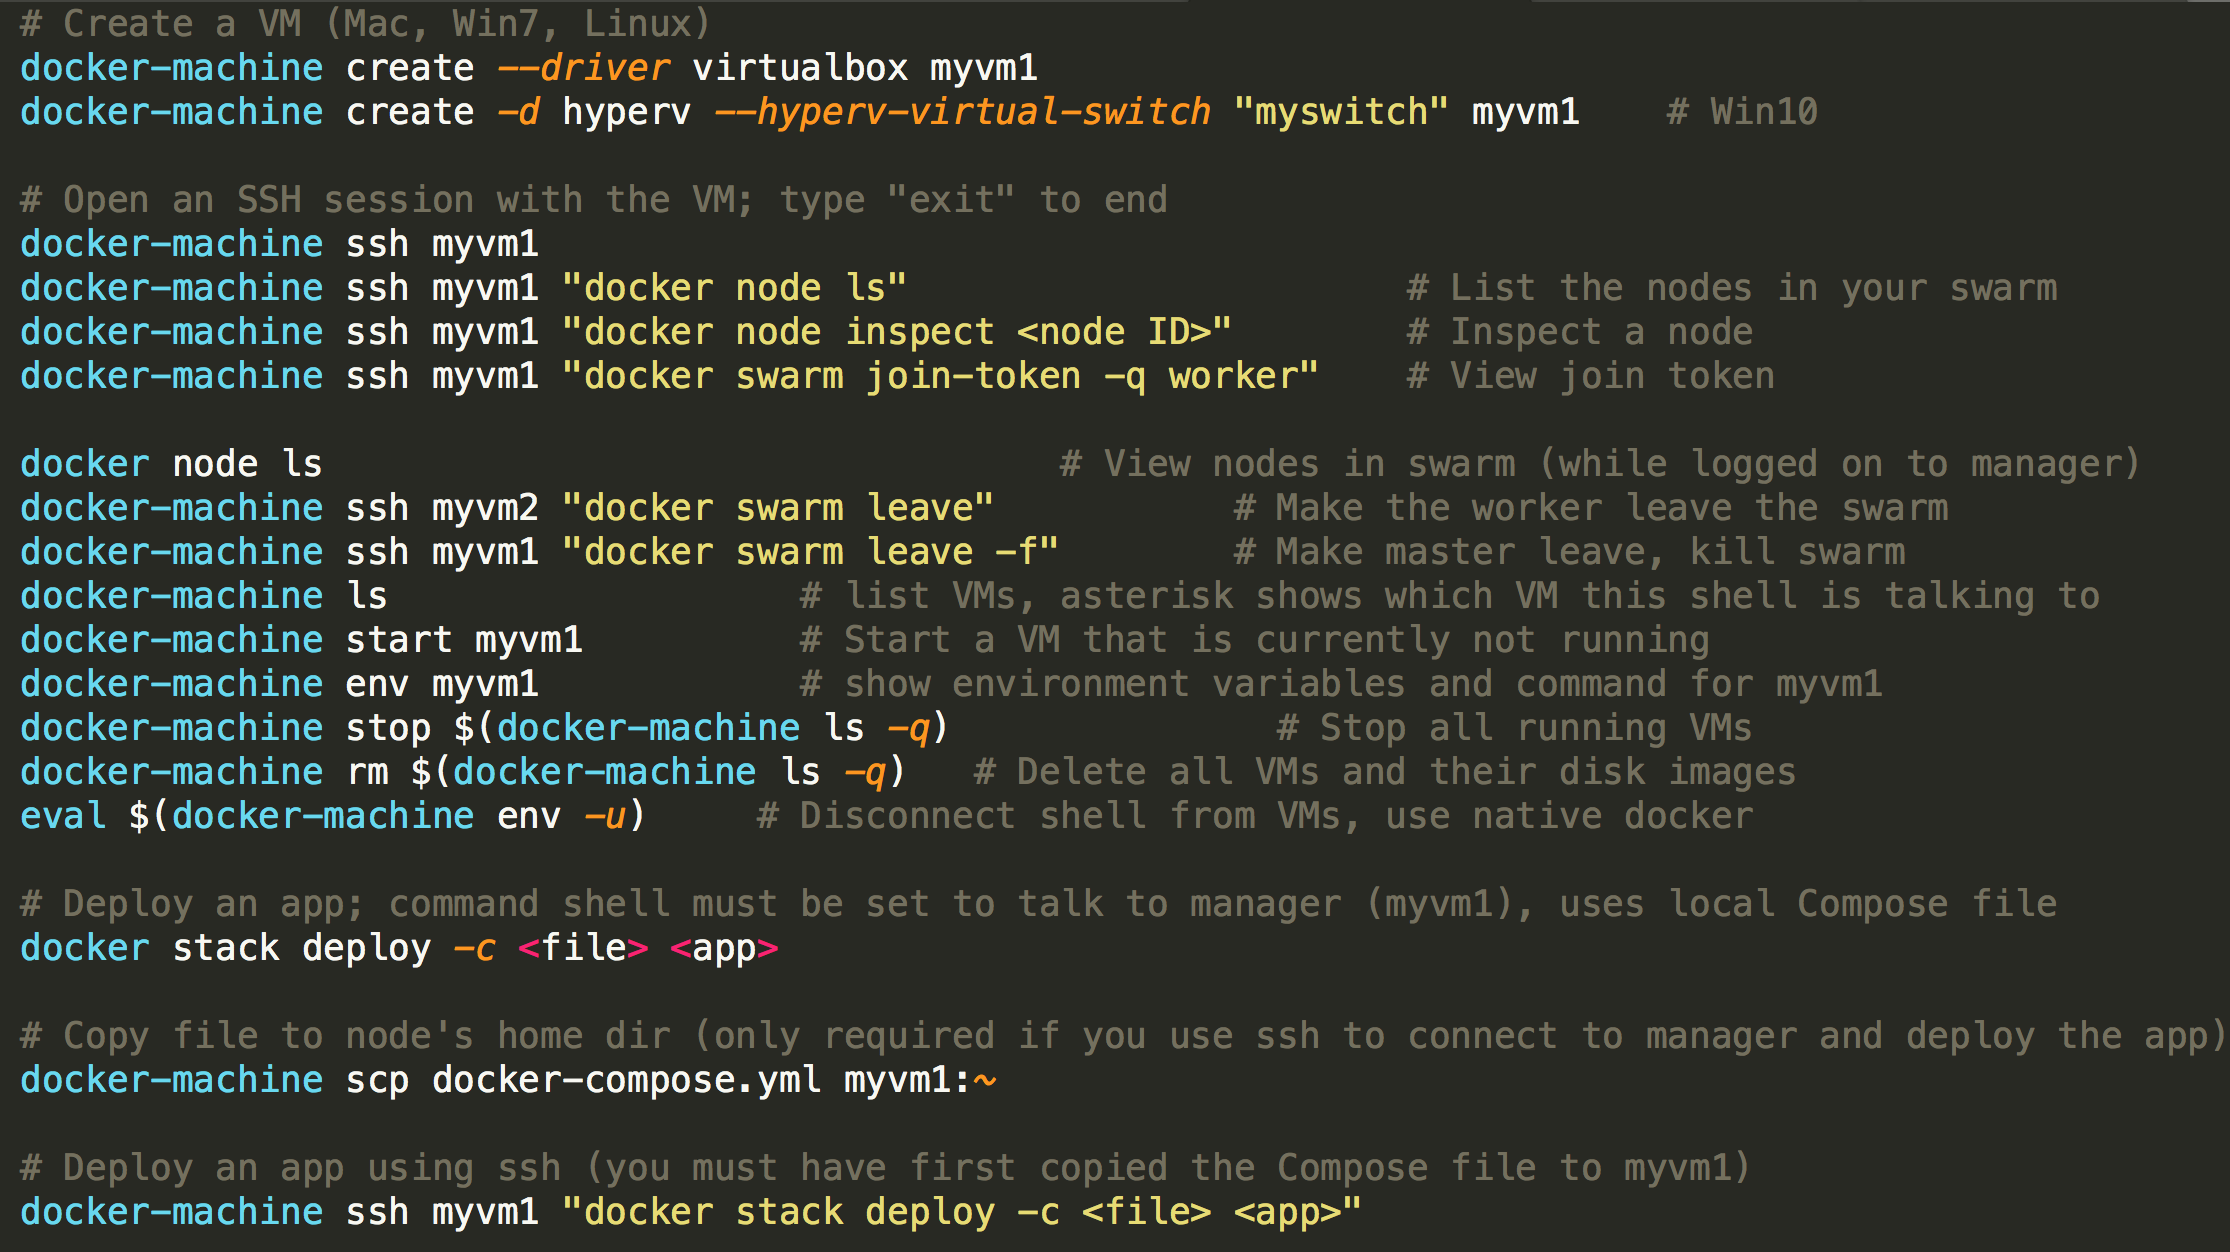Screen dimensions: 2230x1252
Task: Click the "myswitch" quoted string
Action: click(1340, 112)
